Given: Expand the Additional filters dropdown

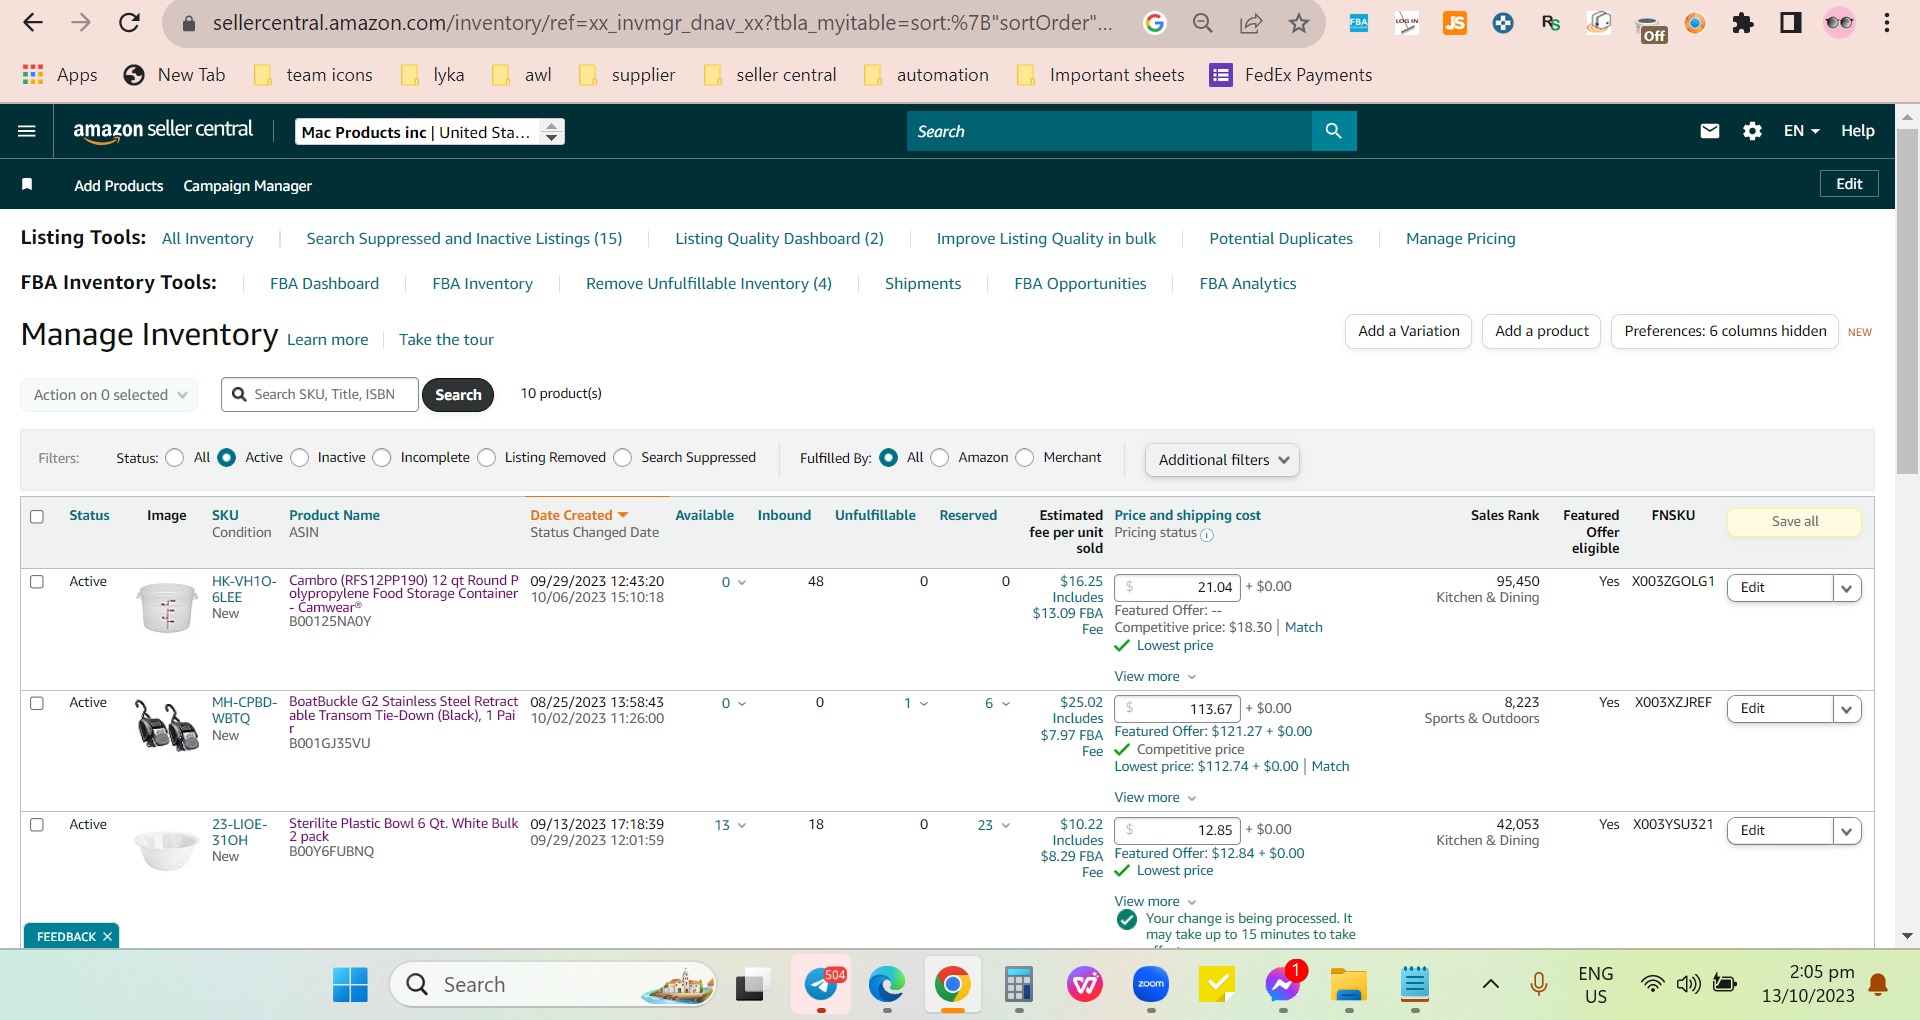Looking at the screenshot, I should pyautogui.click(x=1222, y=460).
